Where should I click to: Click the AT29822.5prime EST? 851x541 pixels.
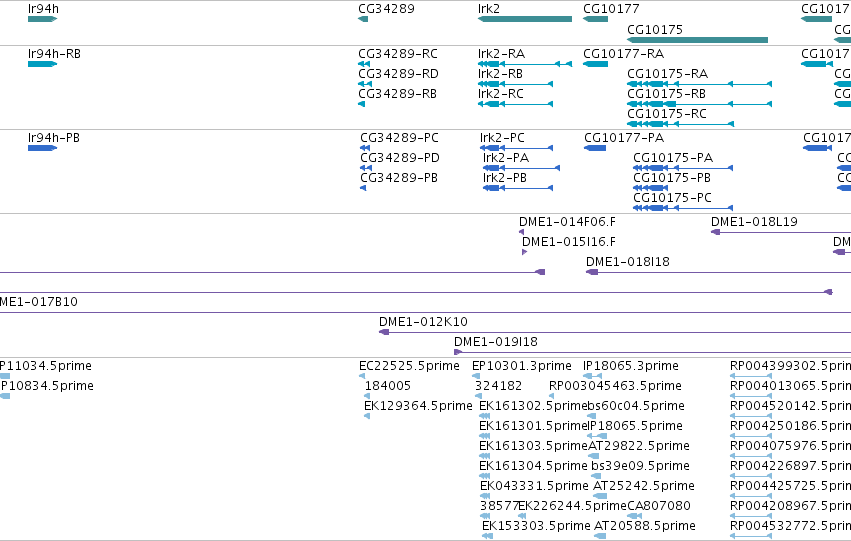595,456
